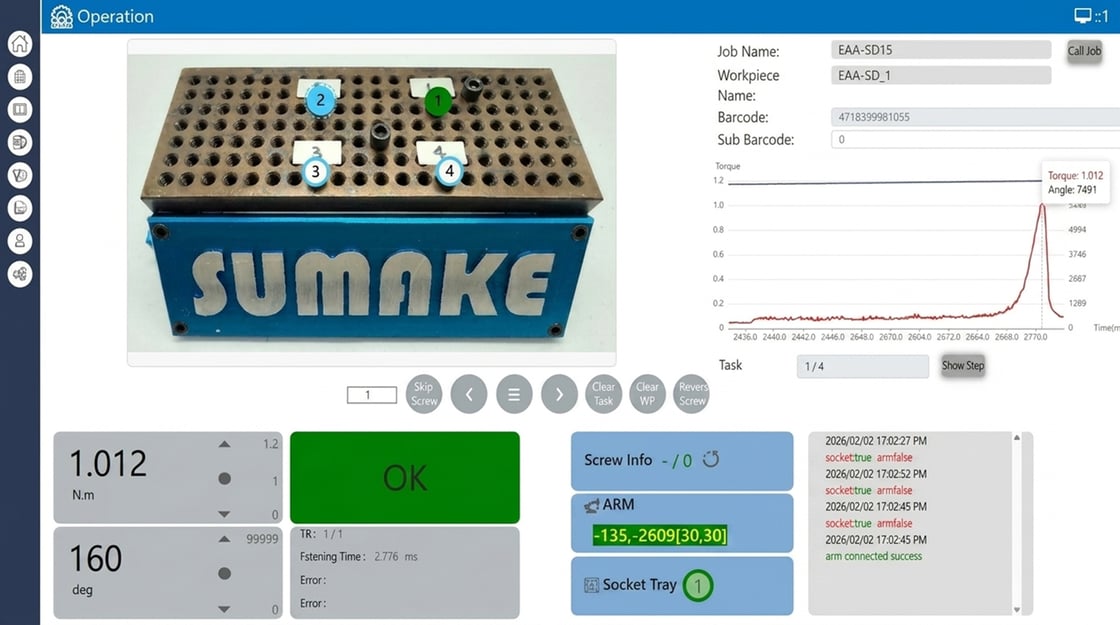
Task: Click the Socket Tray icon
Action: 591,586
